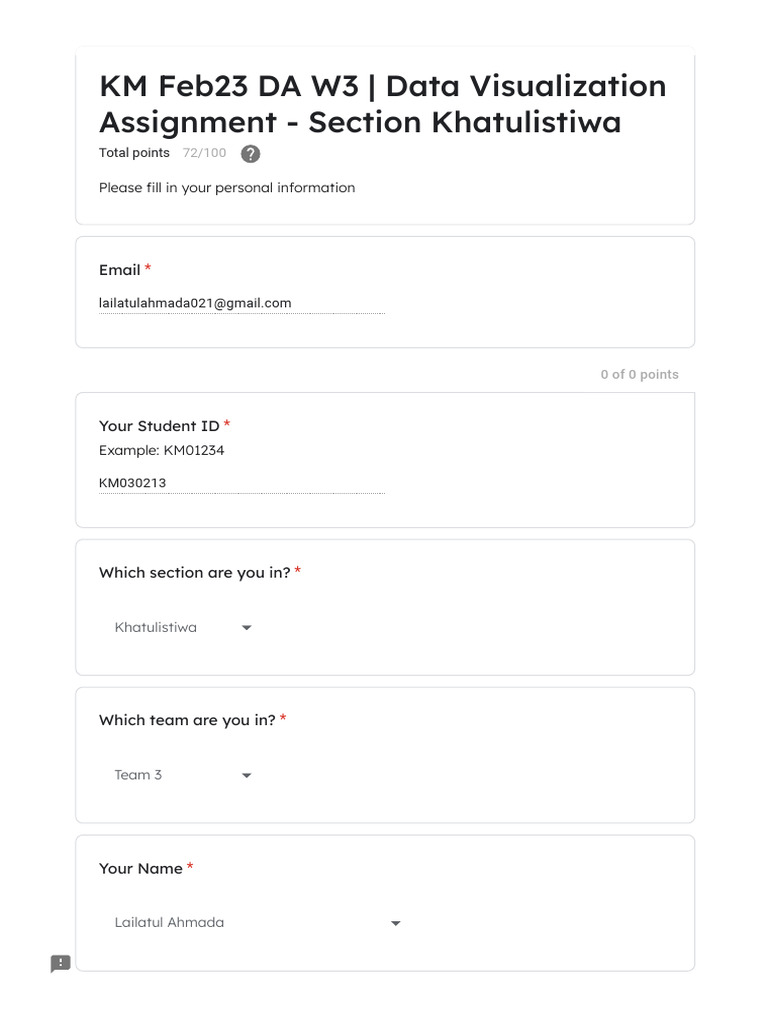Click the "0 of 0 points" indicator

(639, 374)
